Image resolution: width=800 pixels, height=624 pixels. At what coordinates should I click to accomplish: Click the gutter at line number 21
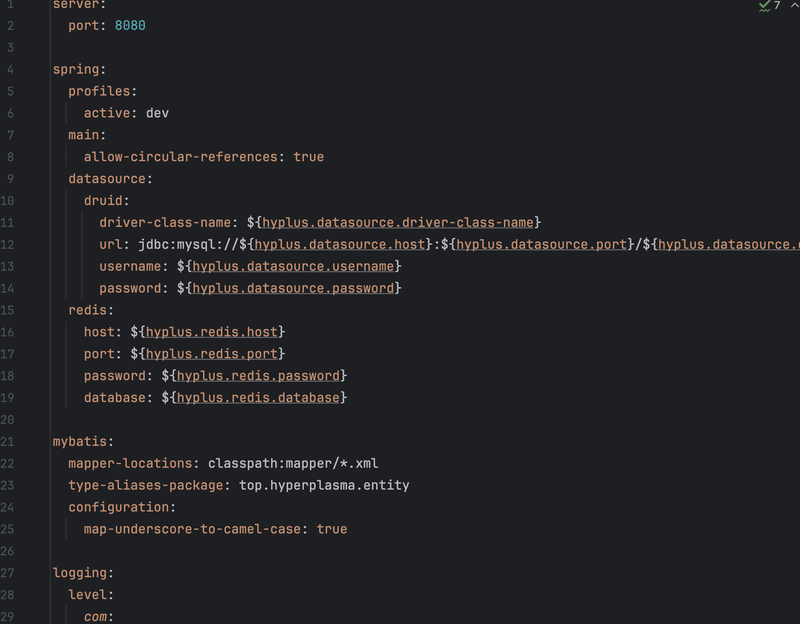(x=7, y=442)
